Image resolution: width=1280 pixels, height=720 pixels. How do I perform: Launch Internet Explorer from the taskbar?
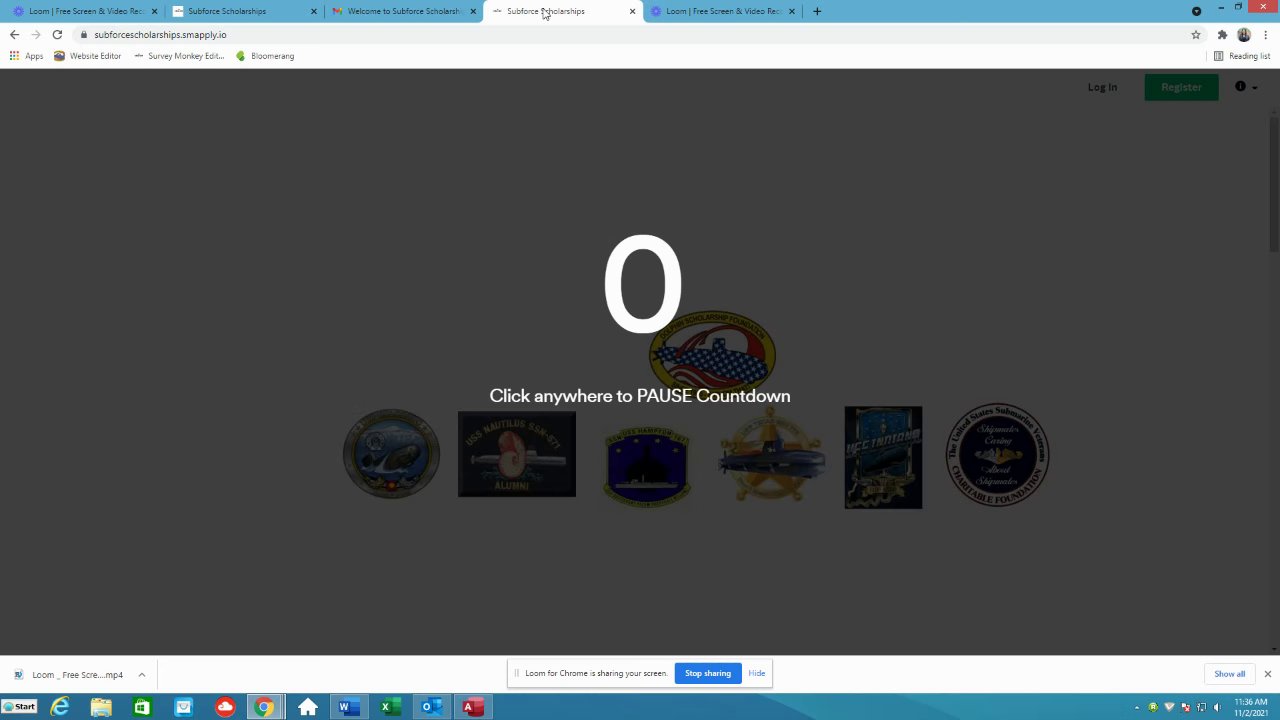60,707
